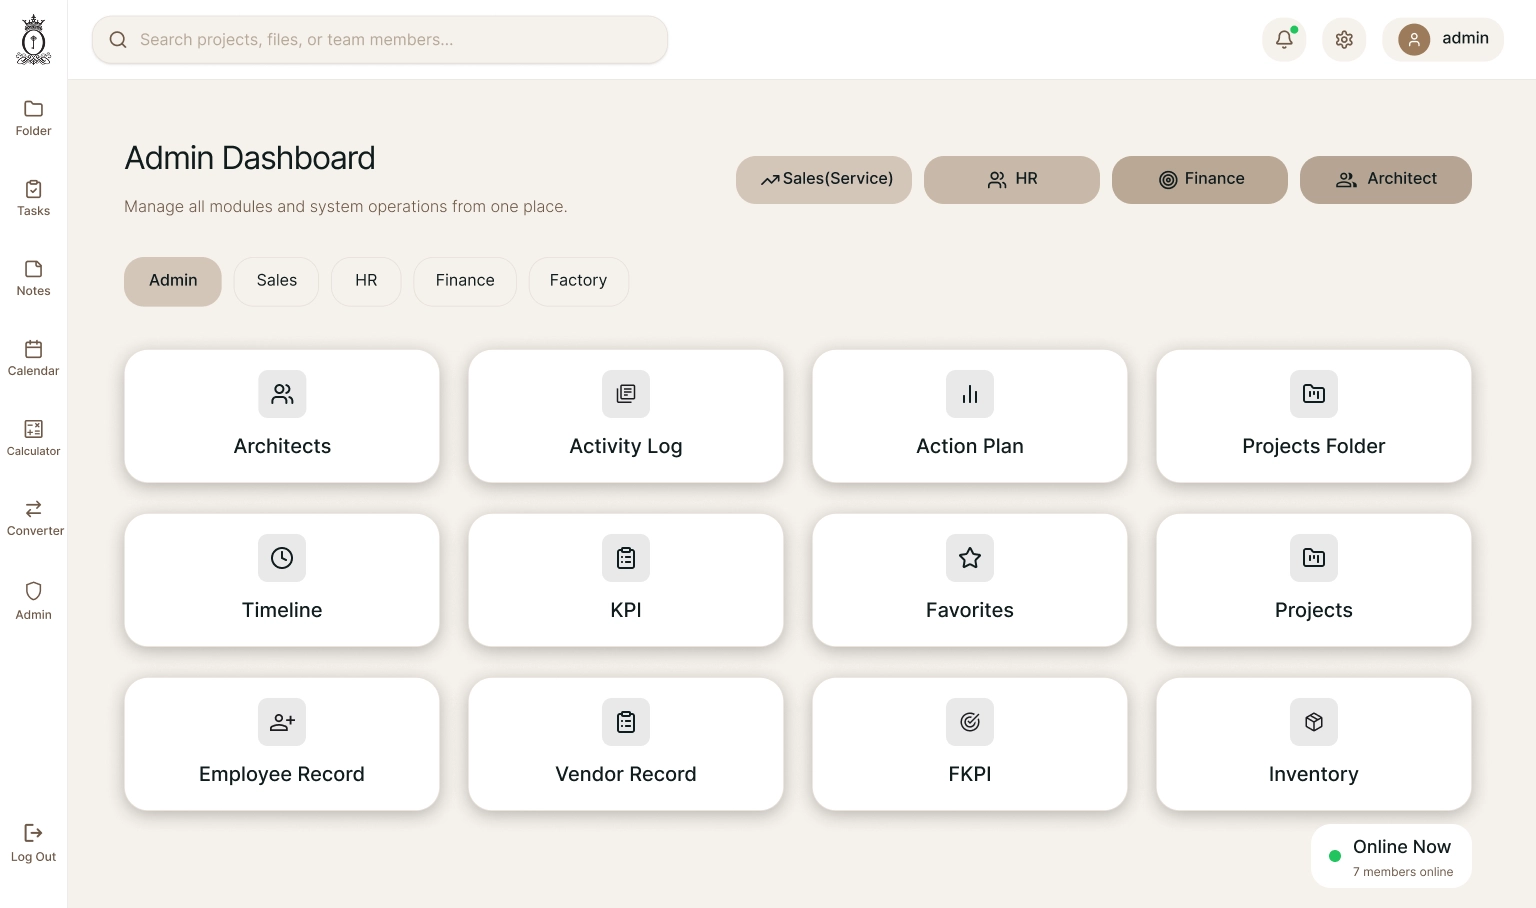The height and width of the screenshot is (908, 1536).
Task: Click the Timeline clock icon
Action: (x=282, y=558)
